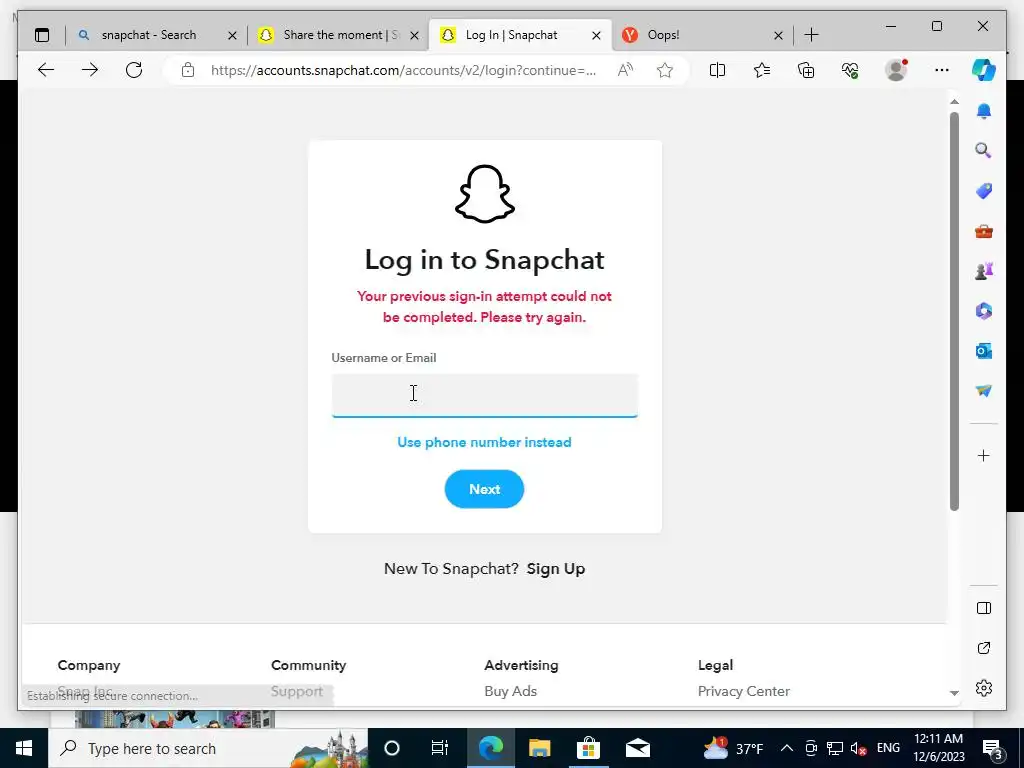Screen dimensions: 1024x768
Task: Focus the Username or Email field
Action: click(485, 395)
